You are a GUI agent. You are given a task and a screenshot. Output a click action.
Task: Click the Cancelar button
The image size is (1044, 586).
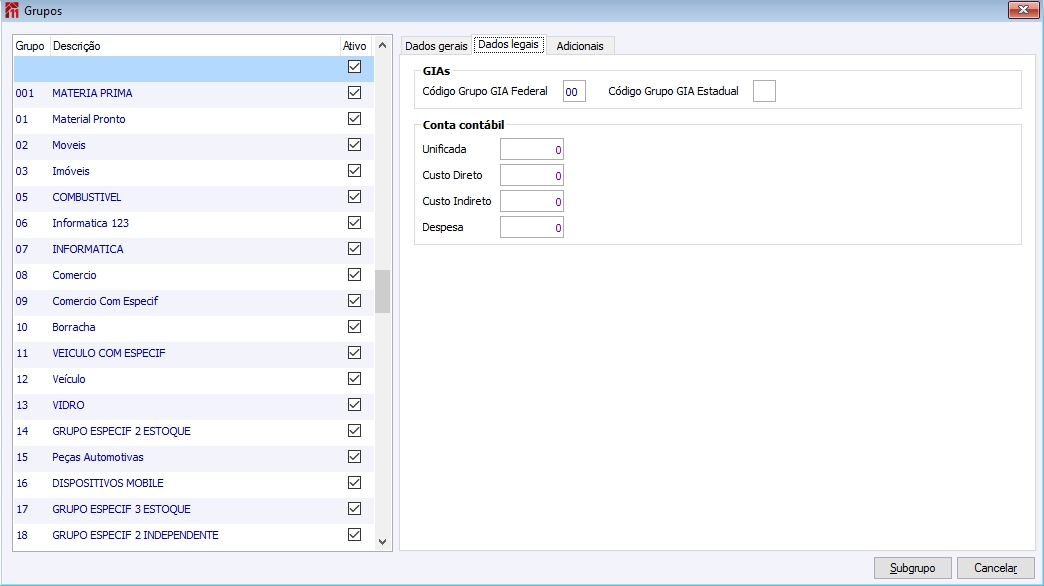point(995,568)
